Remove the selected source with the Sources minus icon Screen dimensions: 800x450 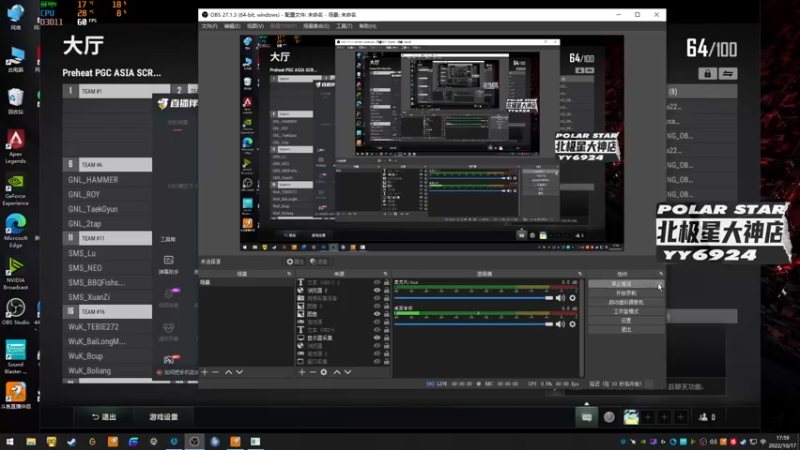(x=313, y=372)
